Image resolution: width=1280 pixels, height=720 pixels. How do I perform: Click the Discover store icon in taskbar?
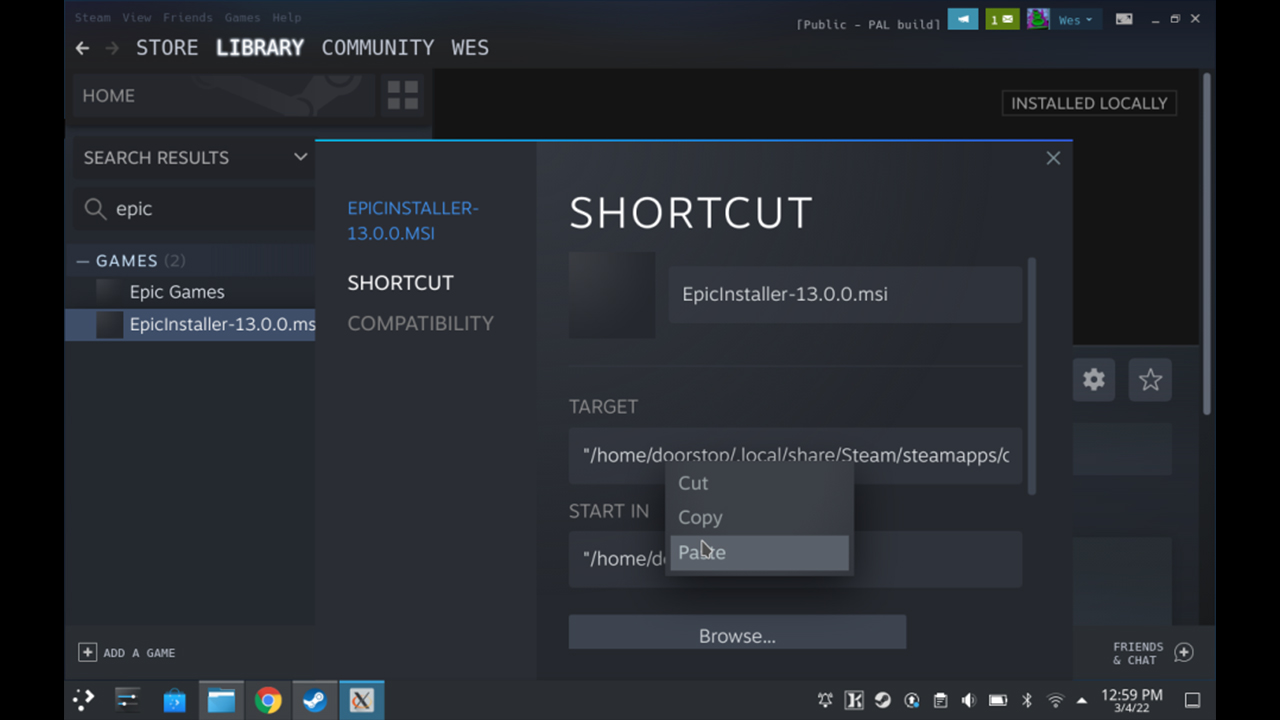(174, 700)
